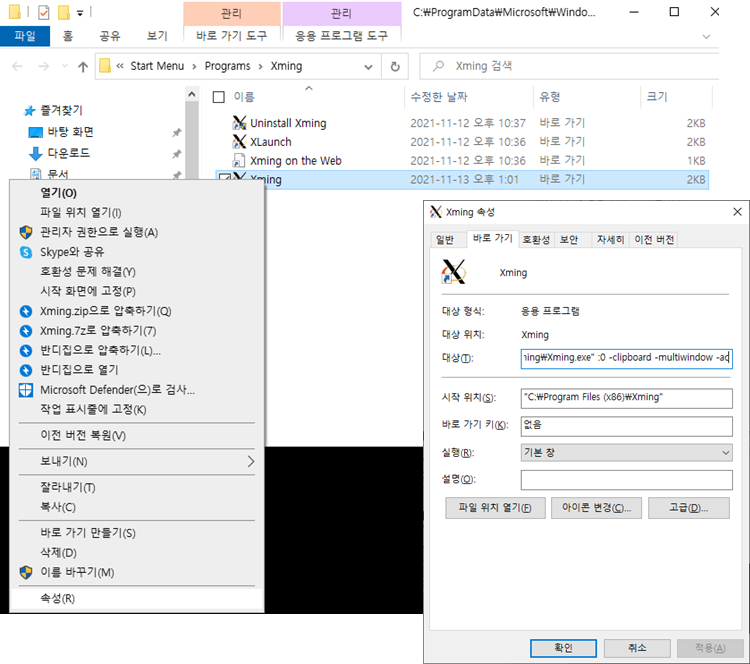Click the chevron after Programs in path
750x664 pixels.
(260, 66)
